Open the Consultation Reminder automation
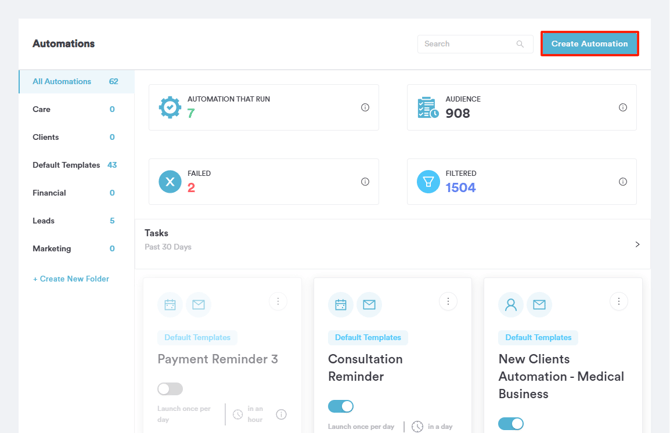Viewport: 670px width, 433px height. point(365,368)
